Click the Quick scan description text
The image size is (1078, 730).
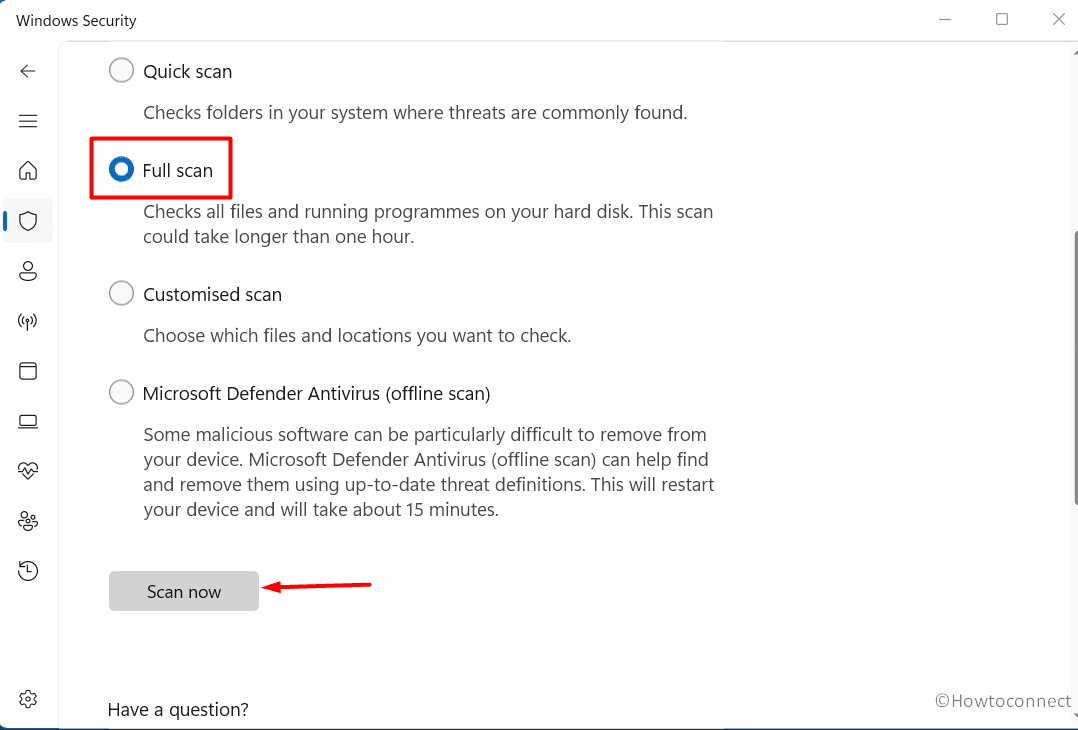pyautogui.click(x=415, y=113)
